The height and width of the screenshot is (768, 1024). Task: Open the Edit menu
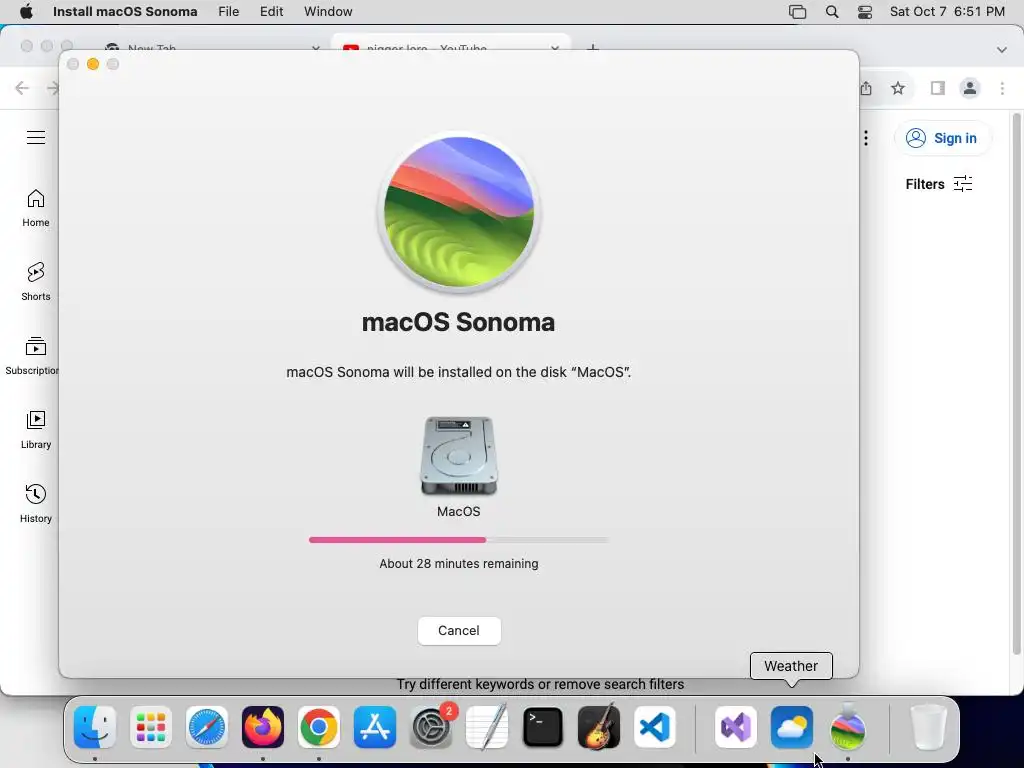tap(271, 12)
